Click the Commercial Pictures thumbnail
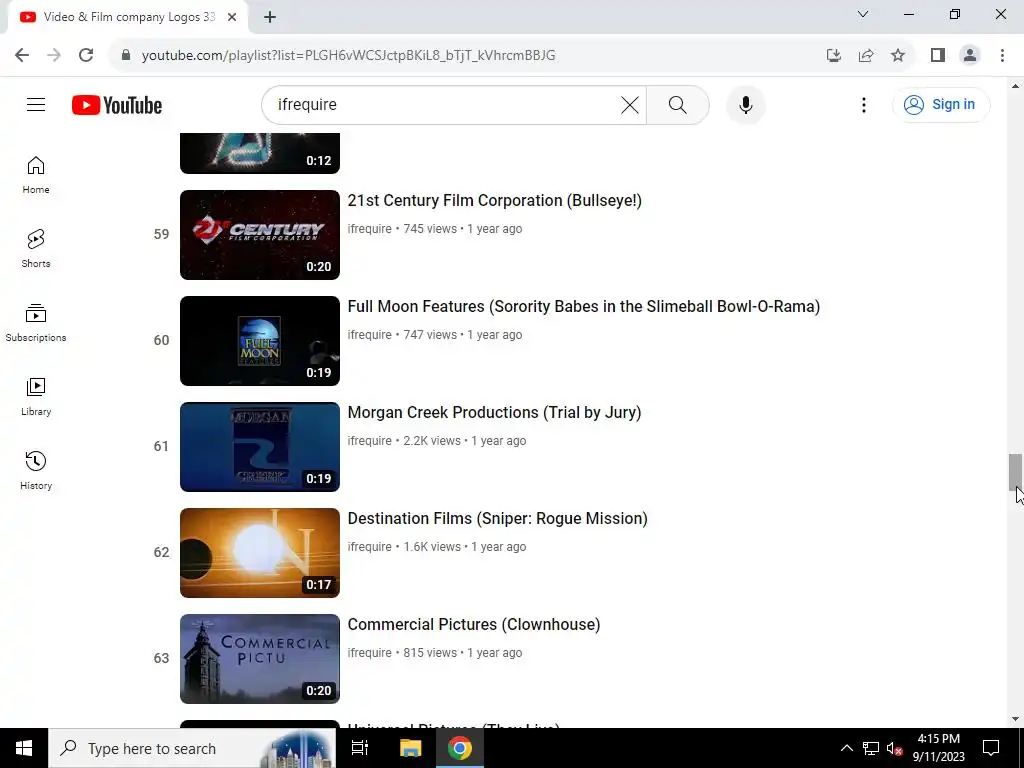 tap(260, 659)
